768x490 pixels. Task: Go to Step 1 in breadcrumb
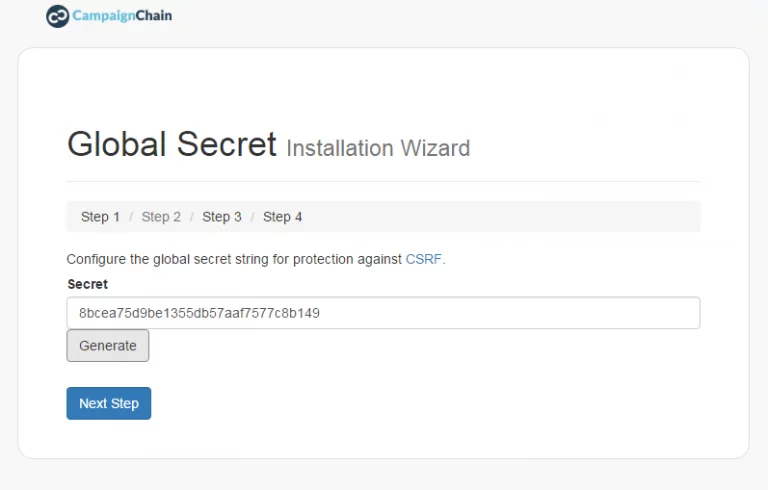100,217
